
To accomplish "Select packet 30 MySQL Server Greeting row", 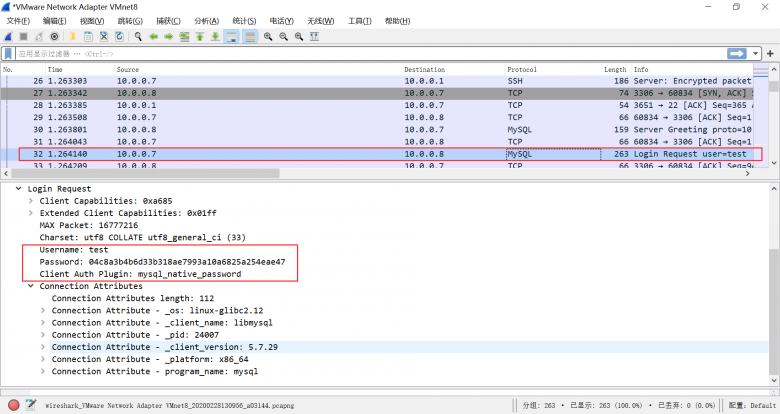I will pos(377,129).
